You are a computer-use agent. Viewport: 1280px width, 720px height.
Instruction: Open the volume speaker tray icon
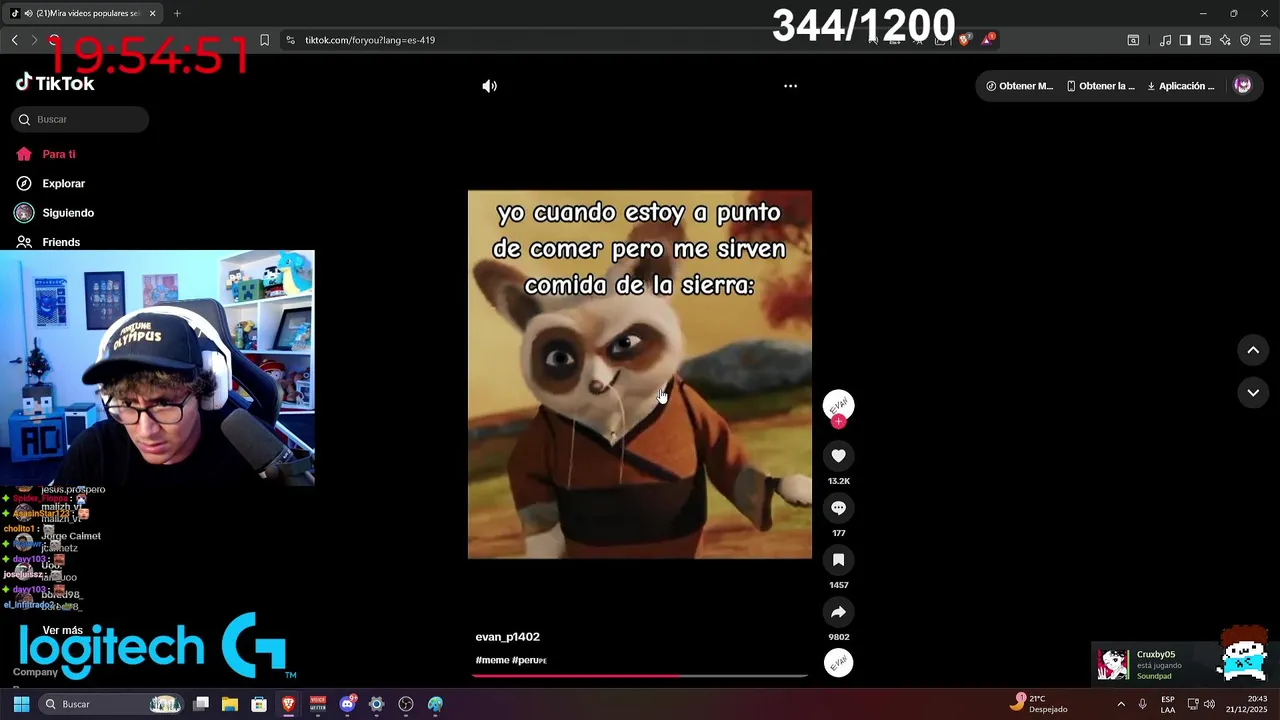tap(1210, 704)
